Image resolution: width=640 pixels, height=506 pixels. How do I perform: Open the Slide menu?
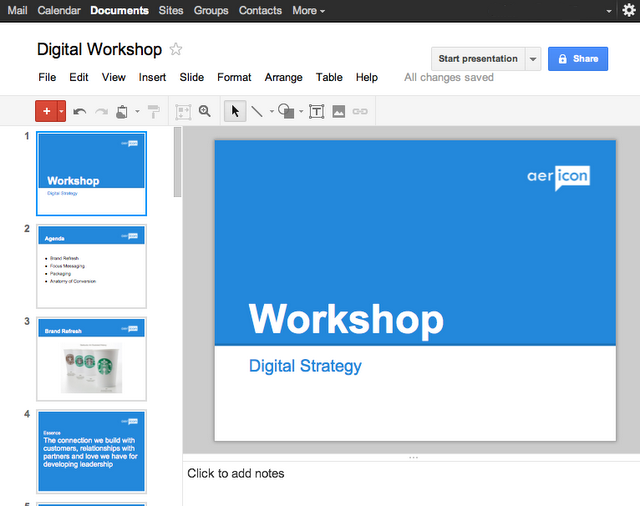tap(192, 78)
